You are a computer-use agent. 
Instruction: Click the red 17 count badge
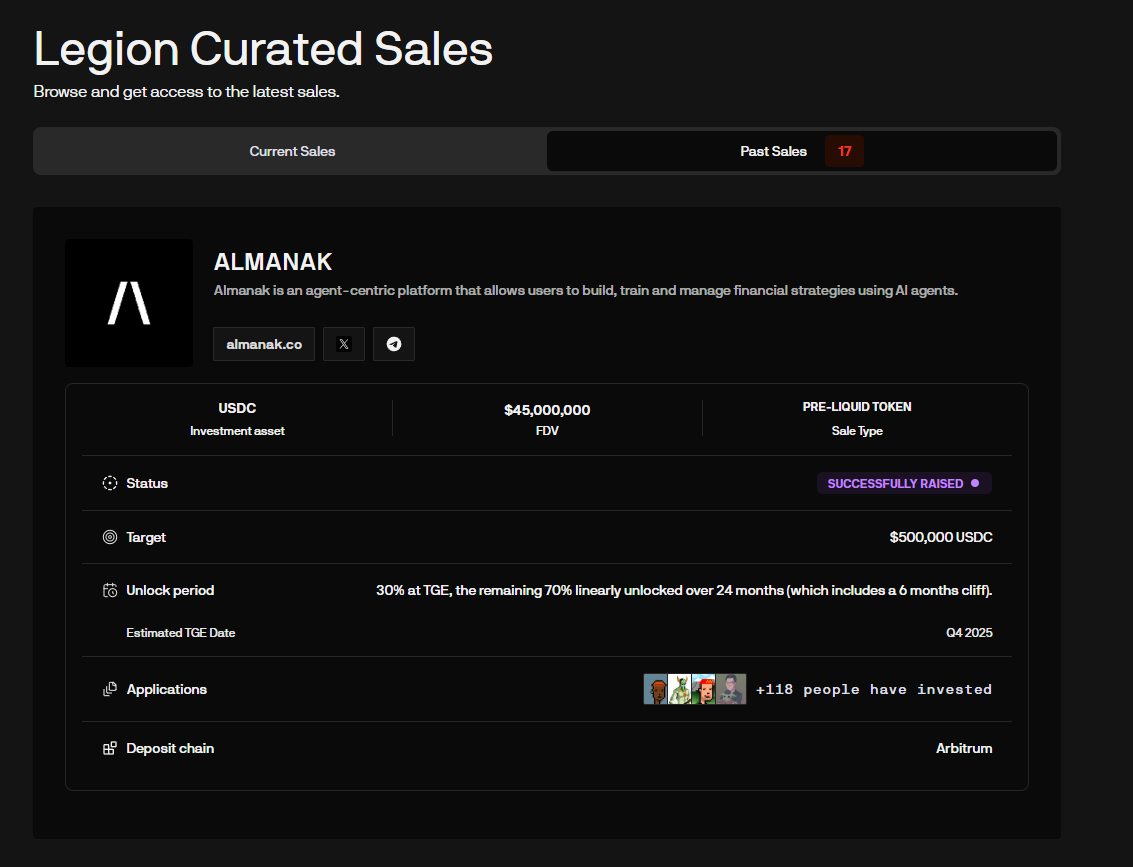tap(845, 151)
